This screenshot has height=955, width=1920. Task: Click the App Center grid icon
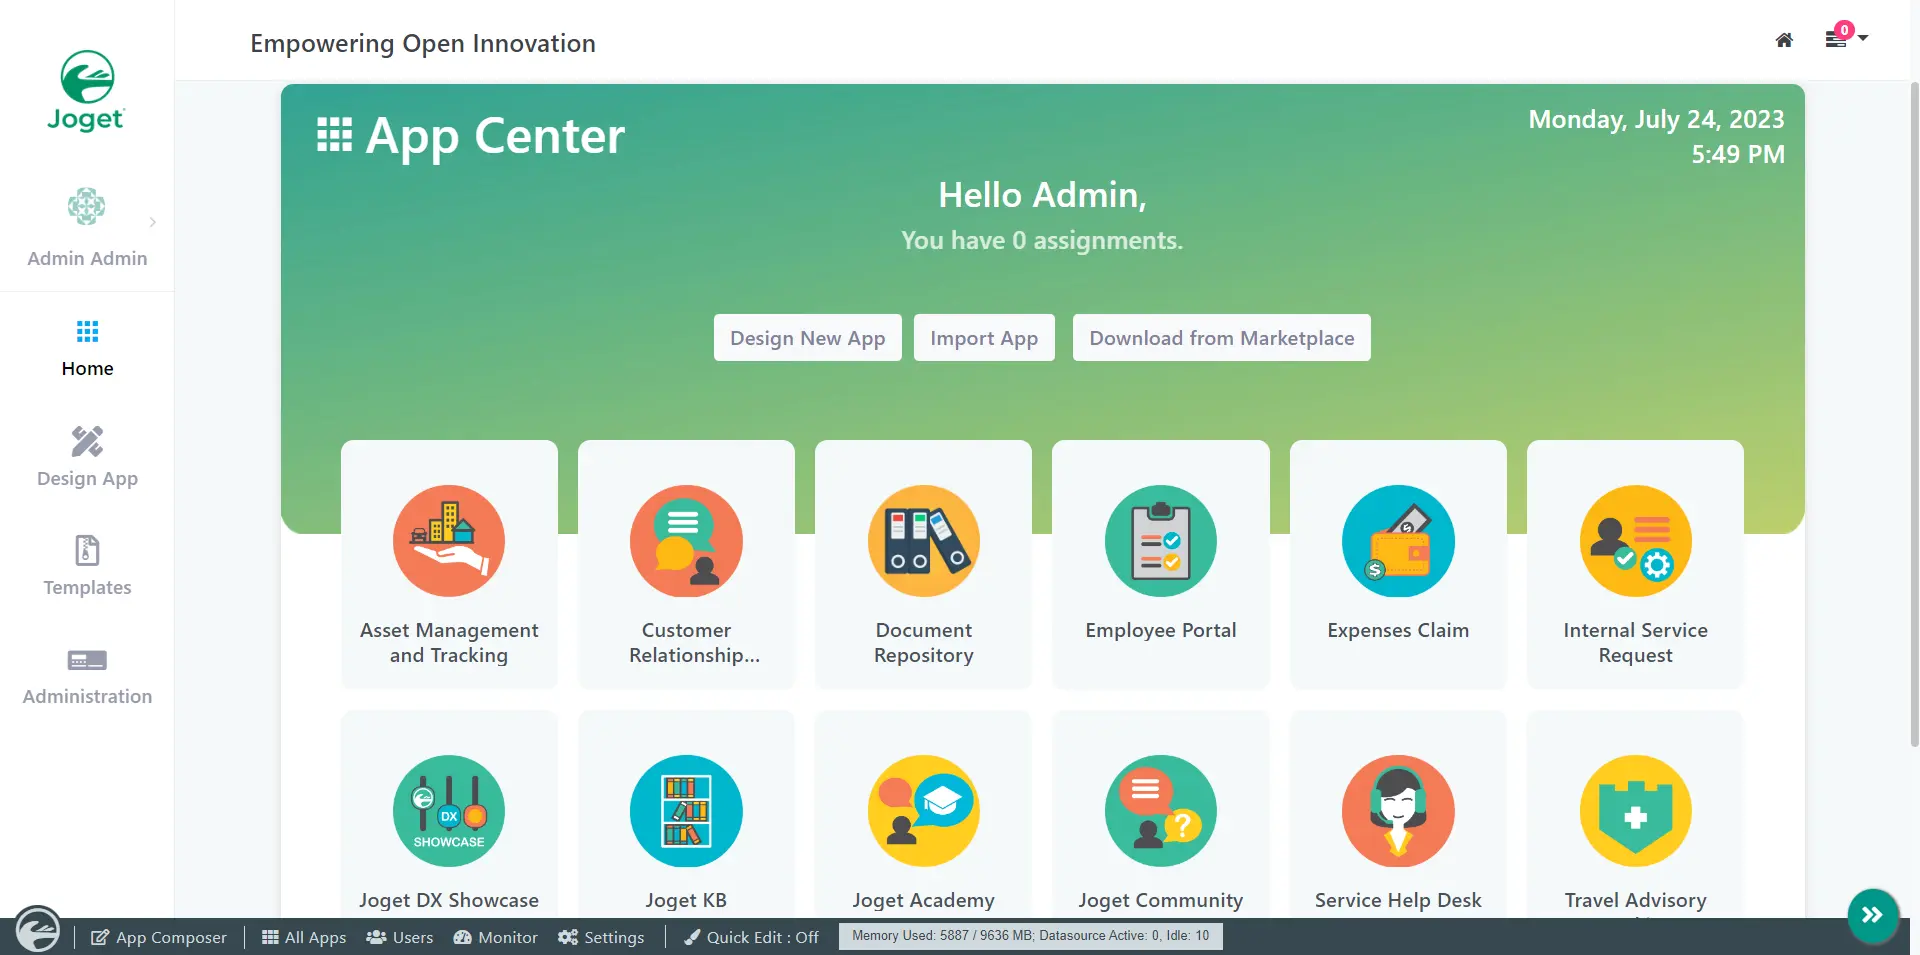coord(334,134)
